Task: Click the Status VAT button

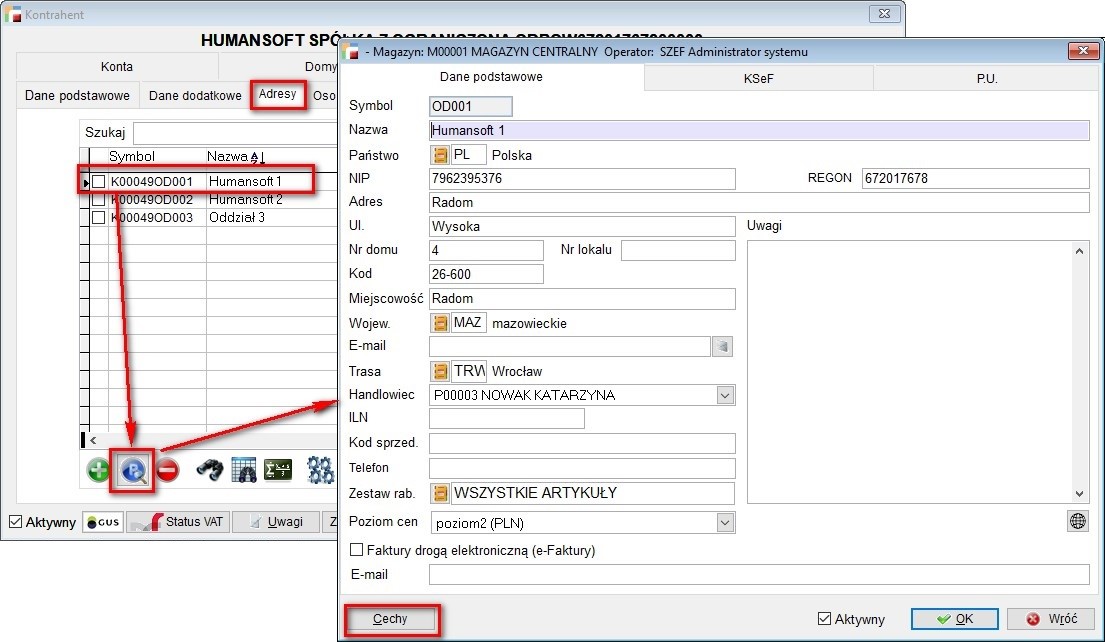Action: click(178, 522)
